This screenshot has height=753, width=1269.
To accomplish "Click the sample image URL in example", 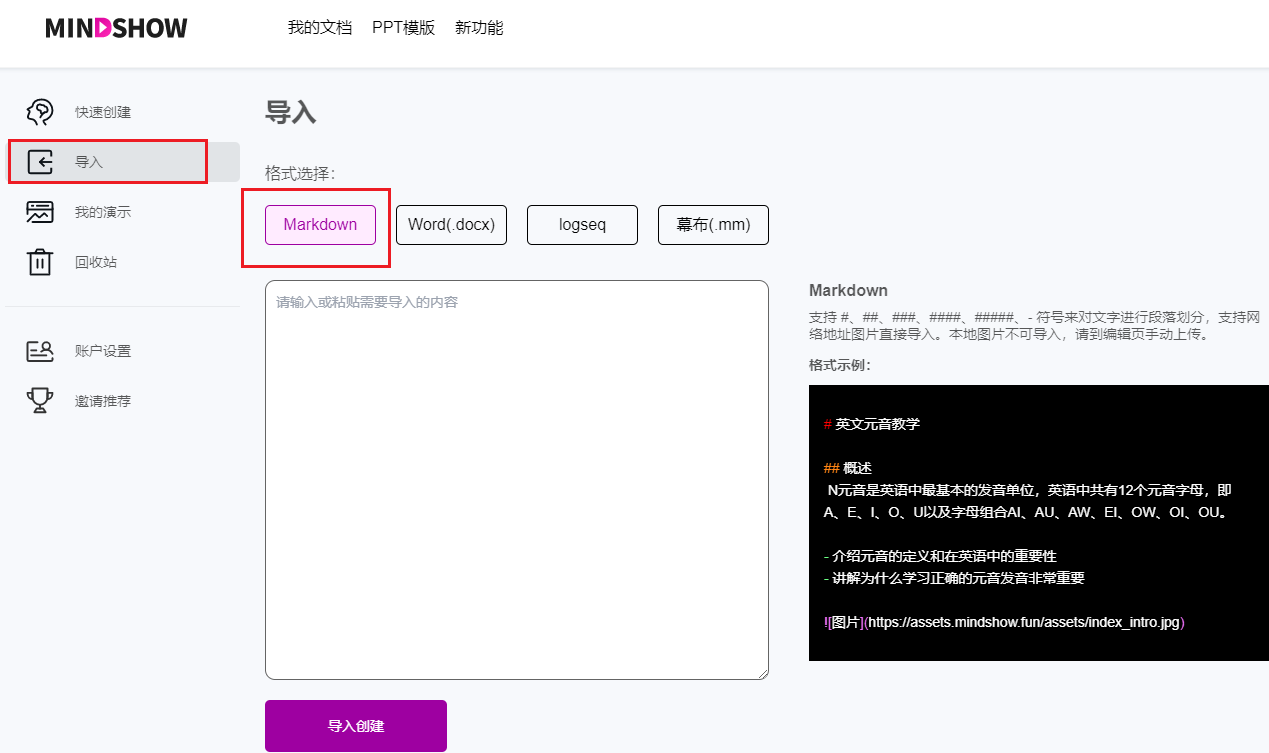I will [x=1025, y=622].
